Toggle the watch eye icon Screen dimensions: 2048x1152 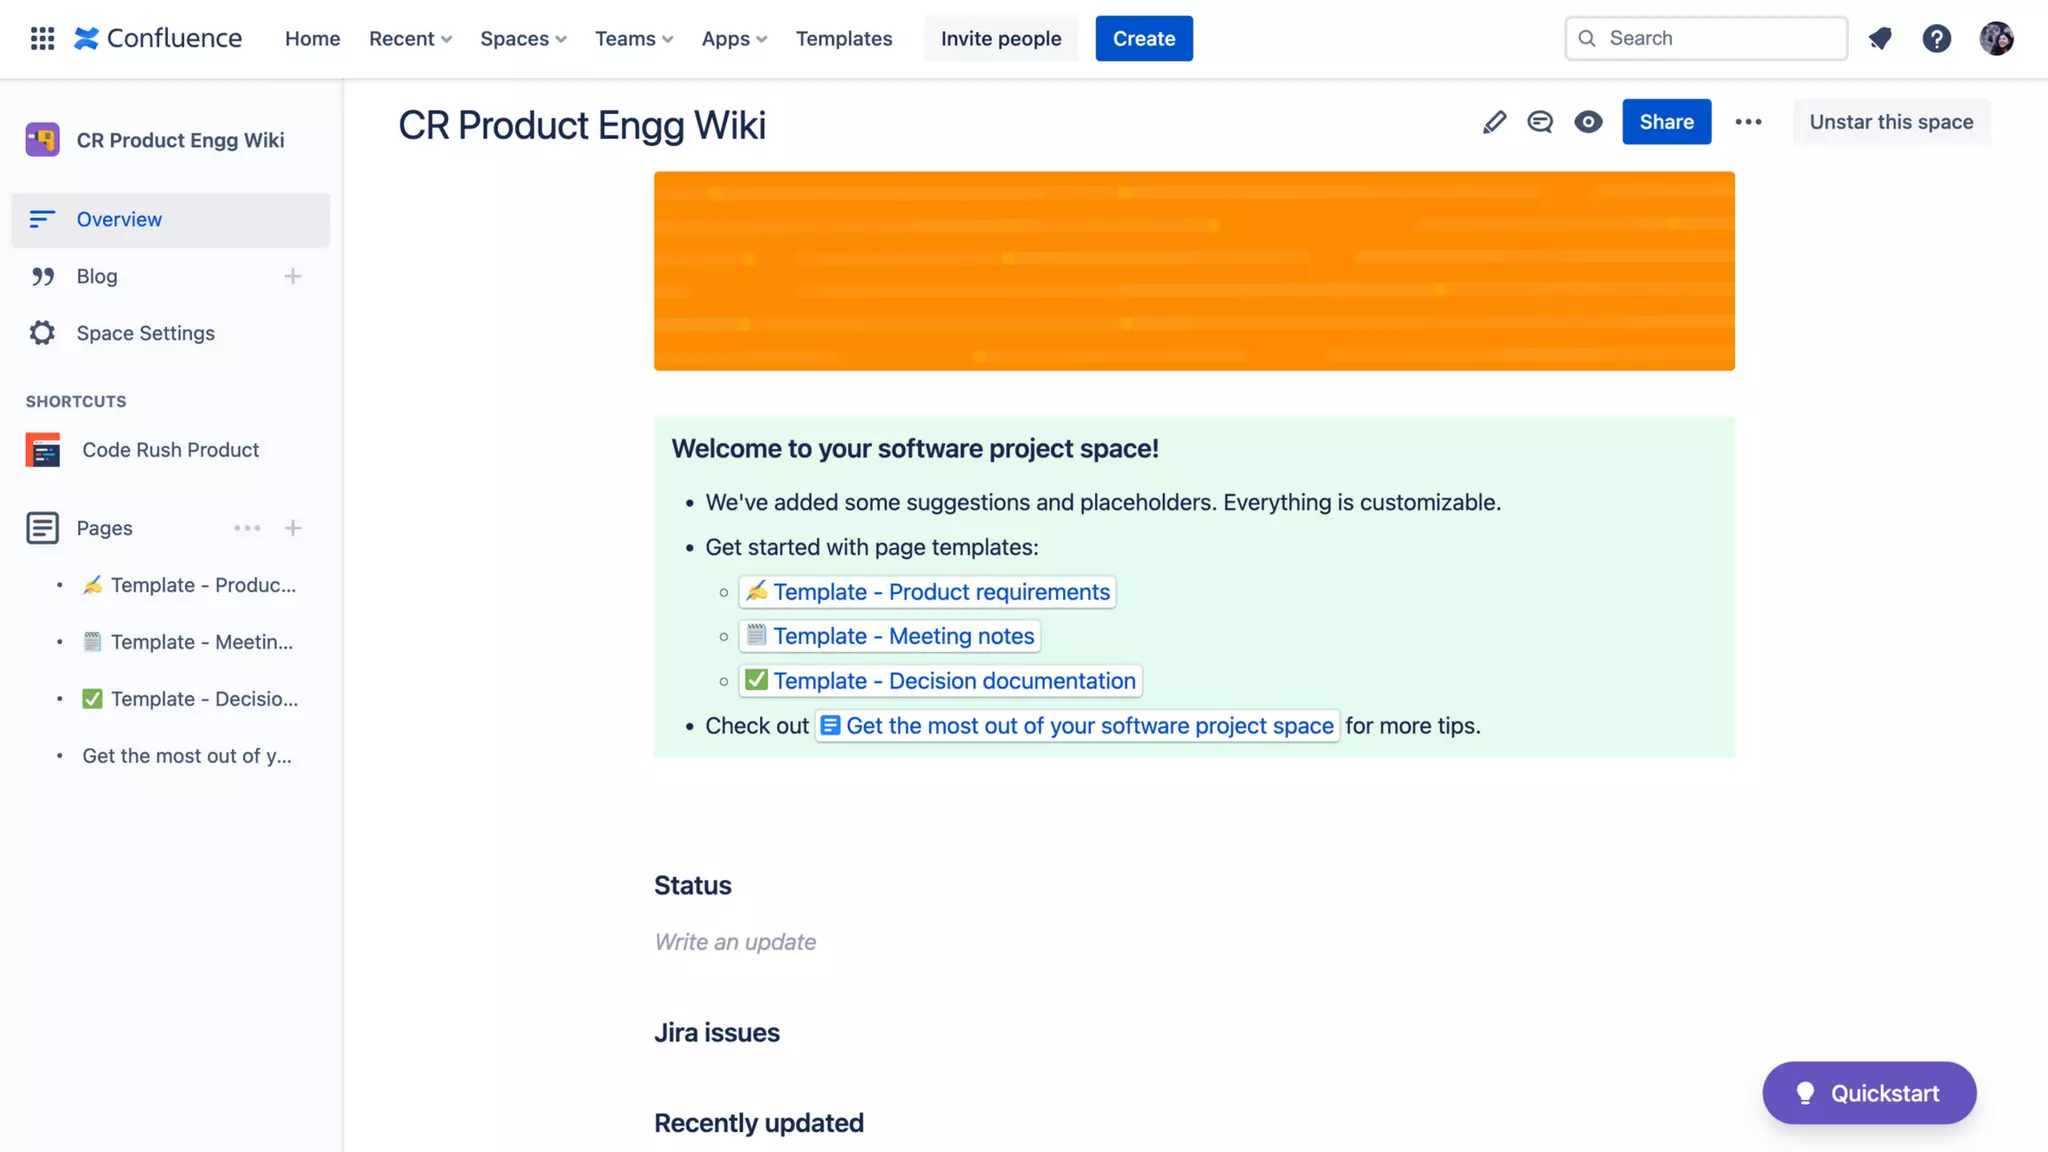(1588, 122)
